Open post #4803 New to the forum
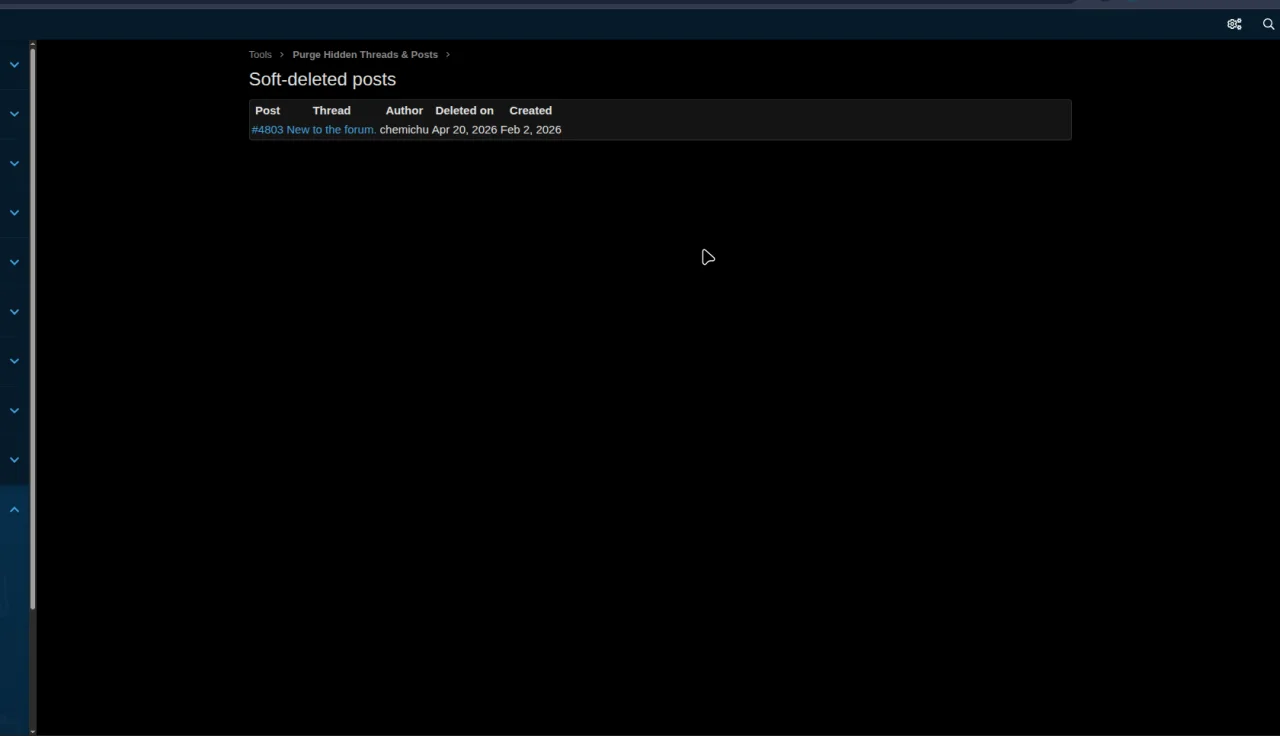 (313, 129)
